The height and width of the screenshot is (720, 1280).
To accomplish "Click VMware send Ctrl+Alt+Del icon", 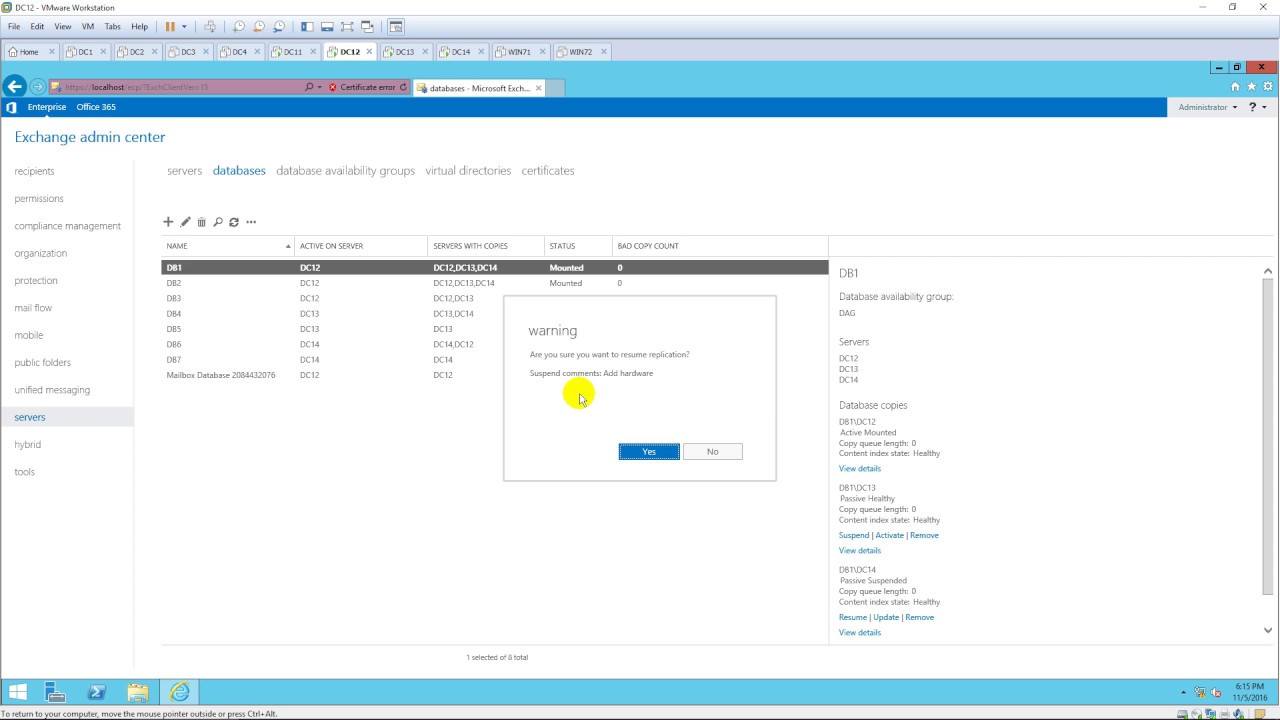I will [210, 26].
